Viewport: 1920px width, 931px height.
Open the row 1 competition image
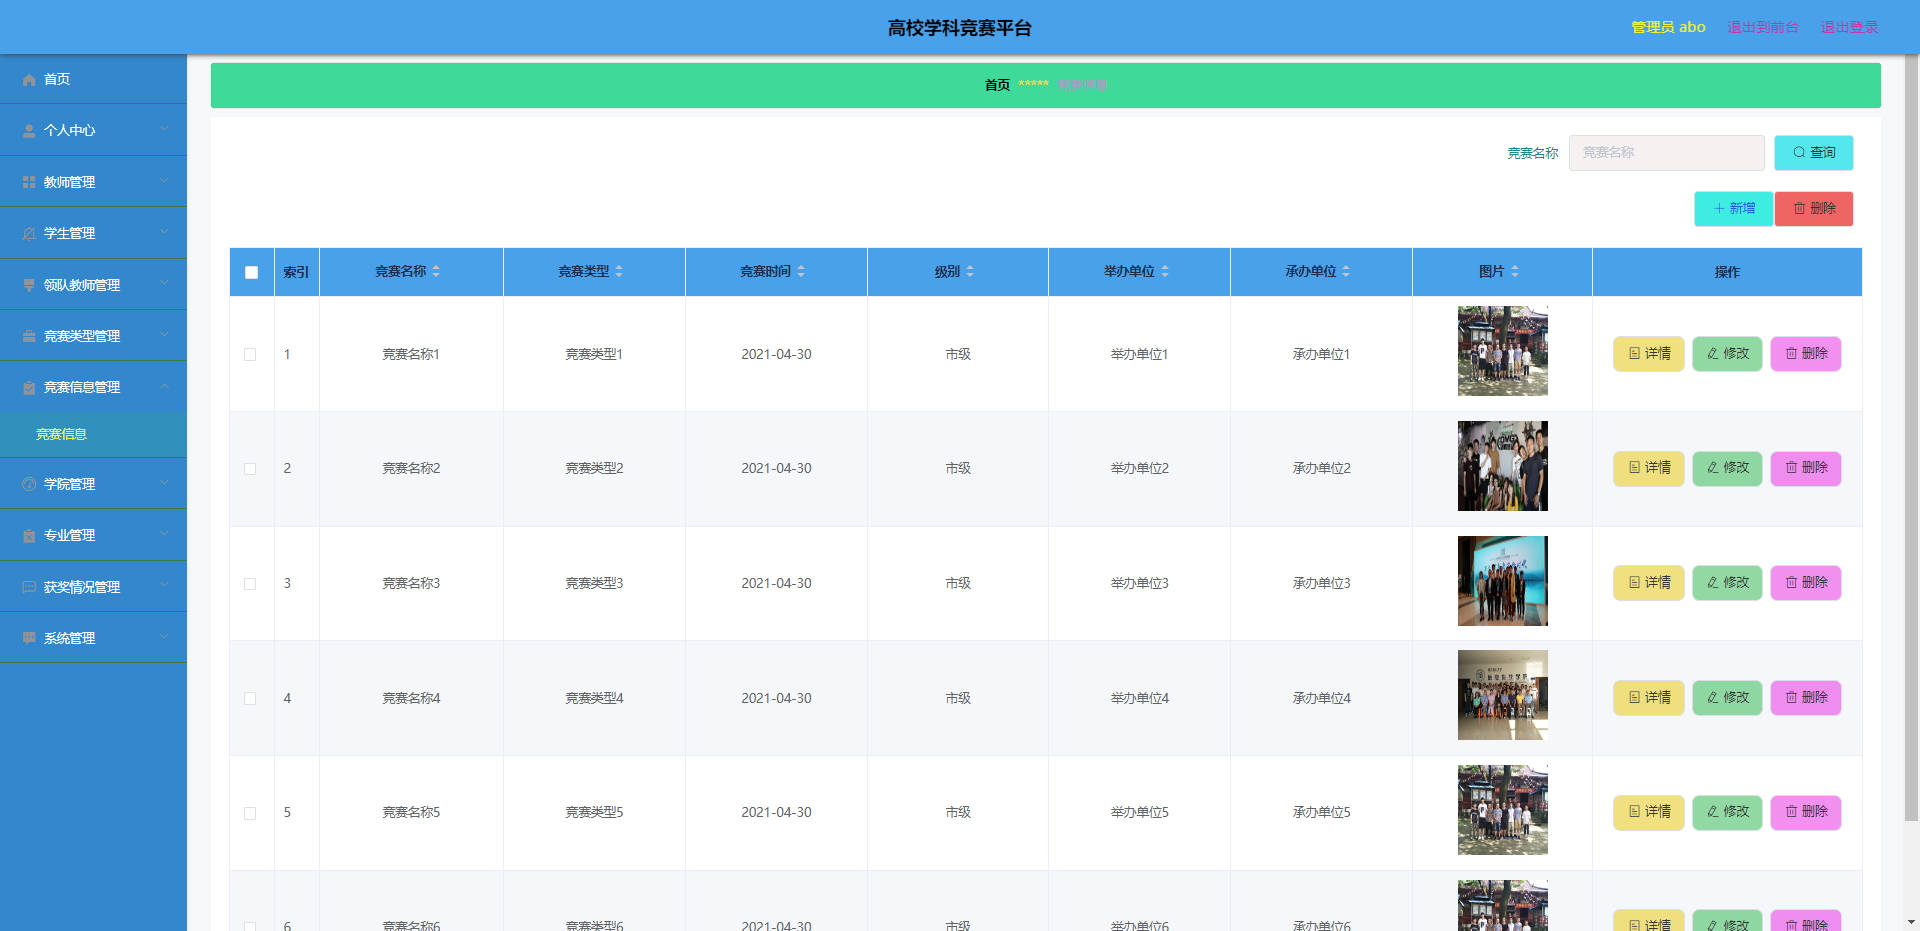point(1502,351)
